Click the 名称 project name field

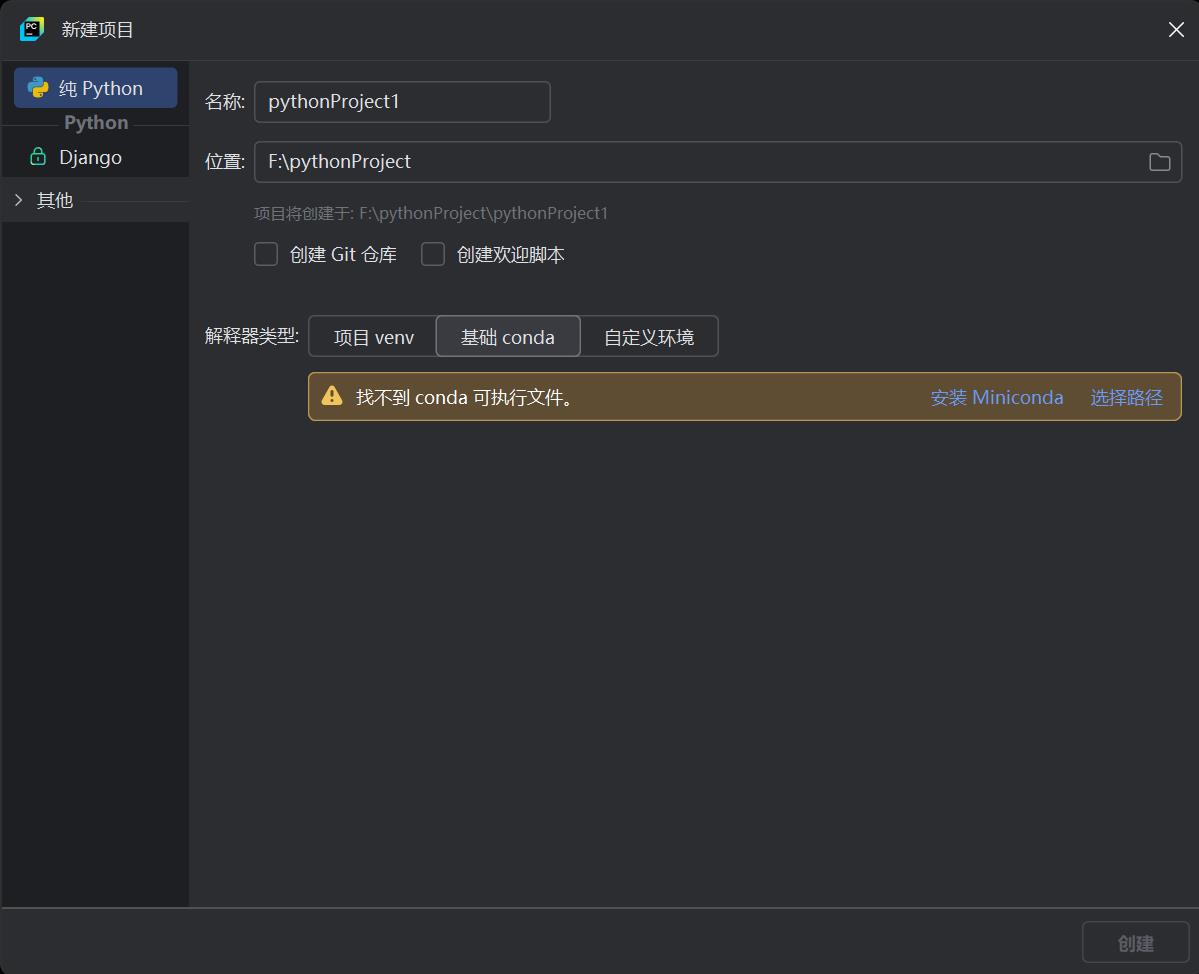pos(402,102)
